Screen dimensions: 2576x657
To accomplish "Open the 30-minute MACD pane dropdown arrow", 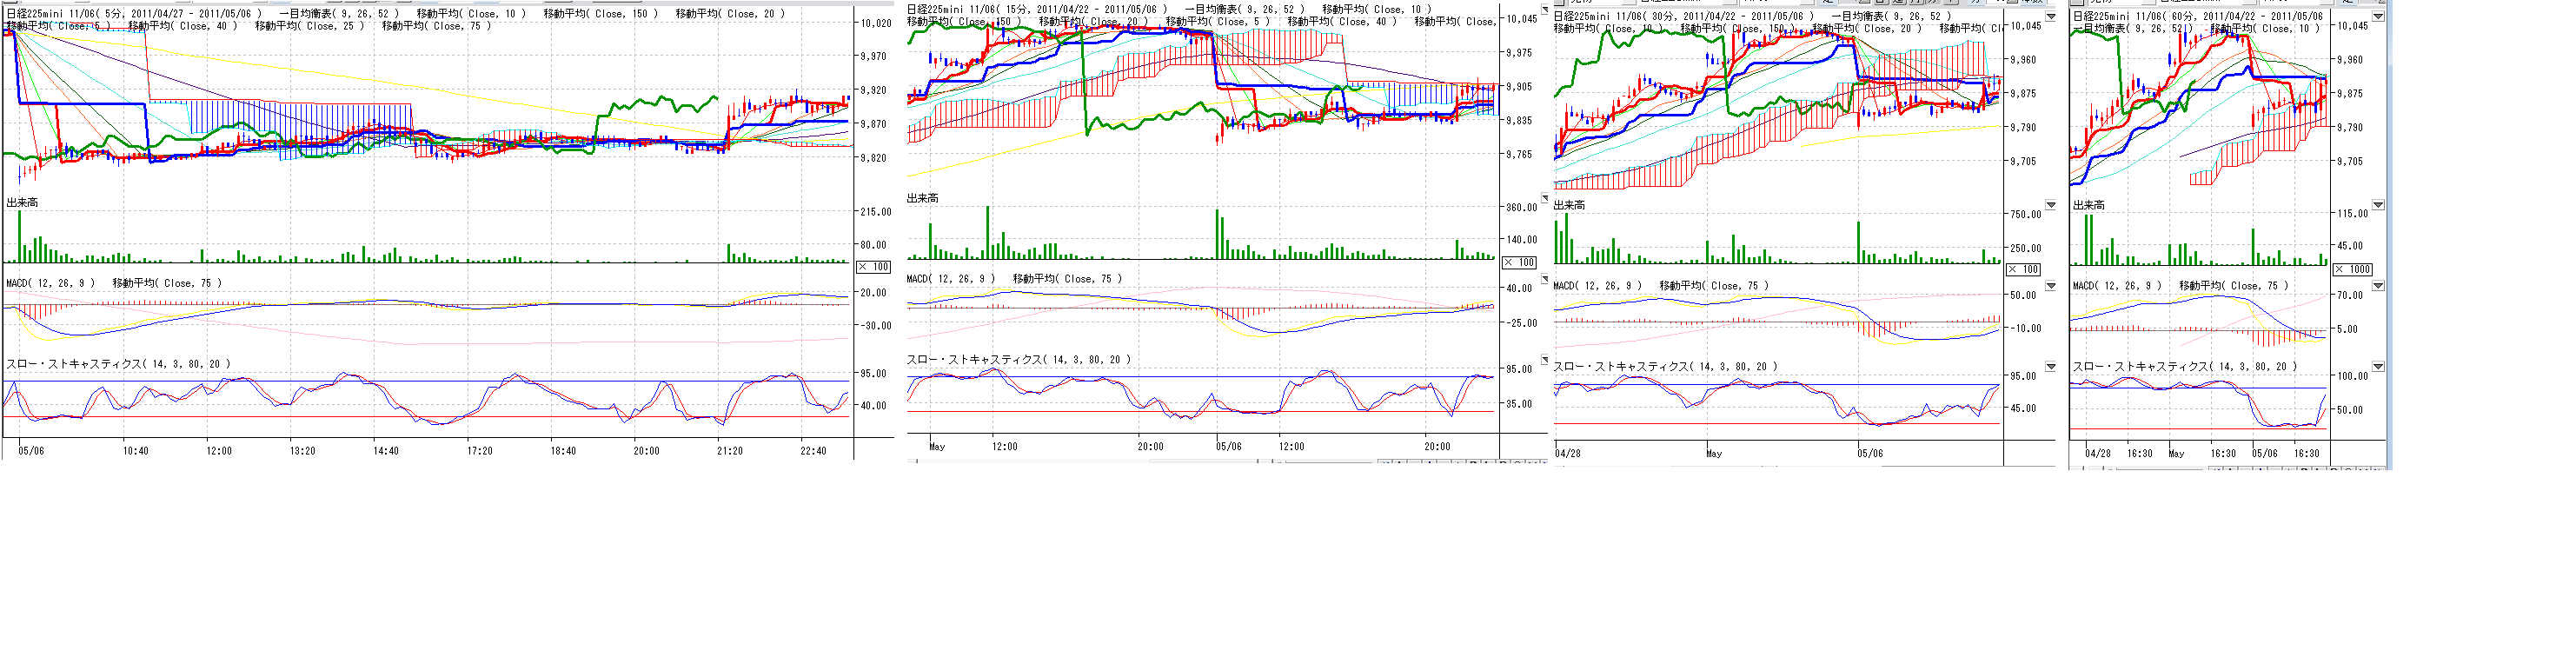I will (2050, 286).
